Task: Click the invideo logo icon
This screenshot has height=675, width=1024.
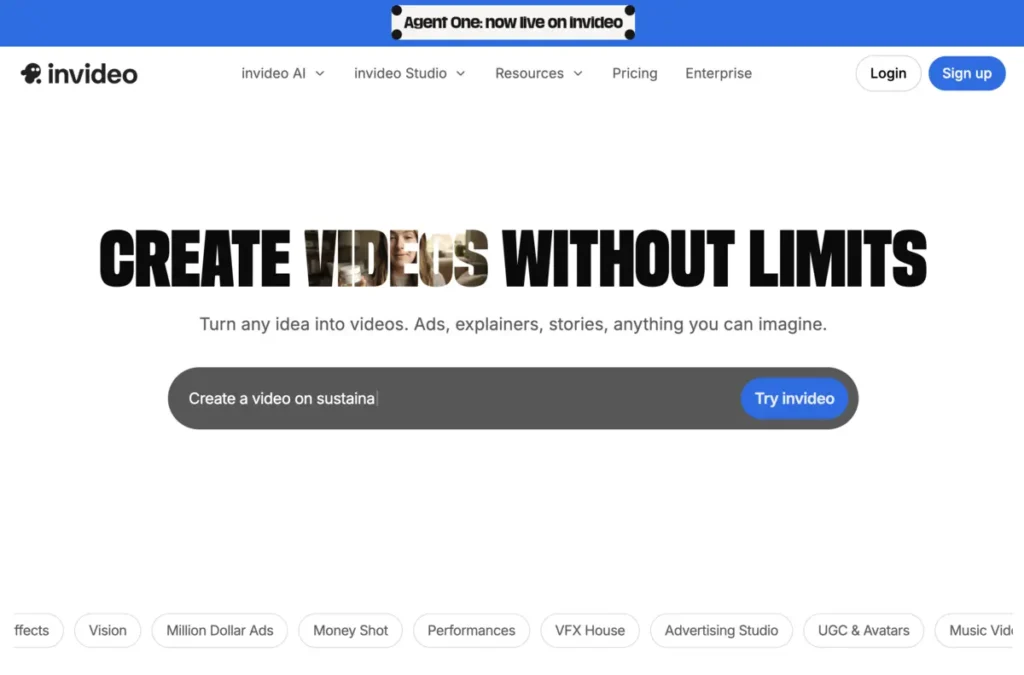Action: pyautogui.click(x=31, y=73)
